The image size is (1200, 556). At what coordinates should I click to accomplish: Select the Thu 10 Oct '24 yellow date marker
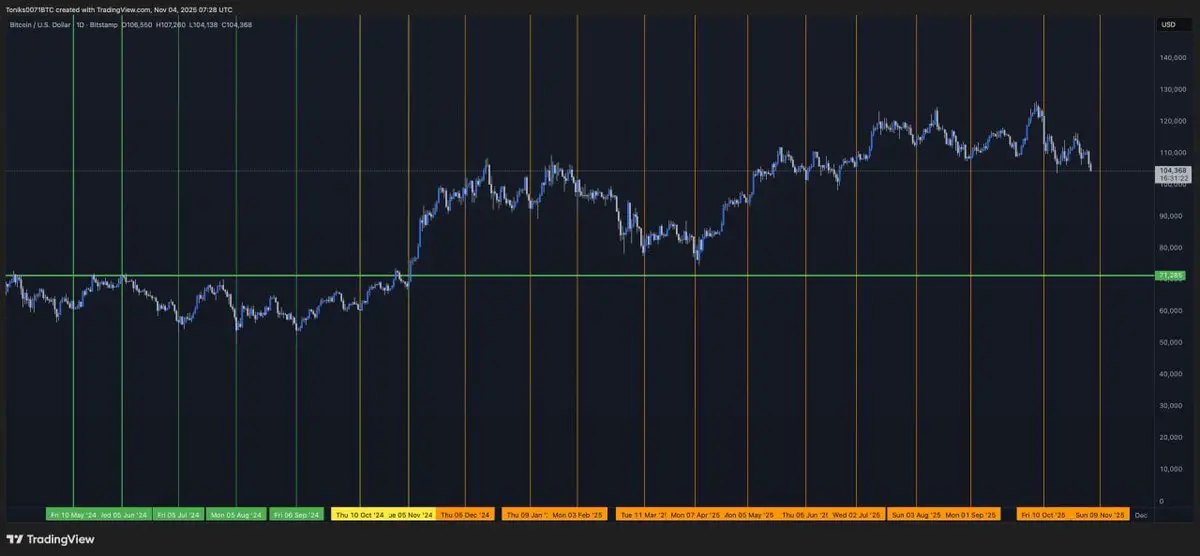tap(357, 514)
